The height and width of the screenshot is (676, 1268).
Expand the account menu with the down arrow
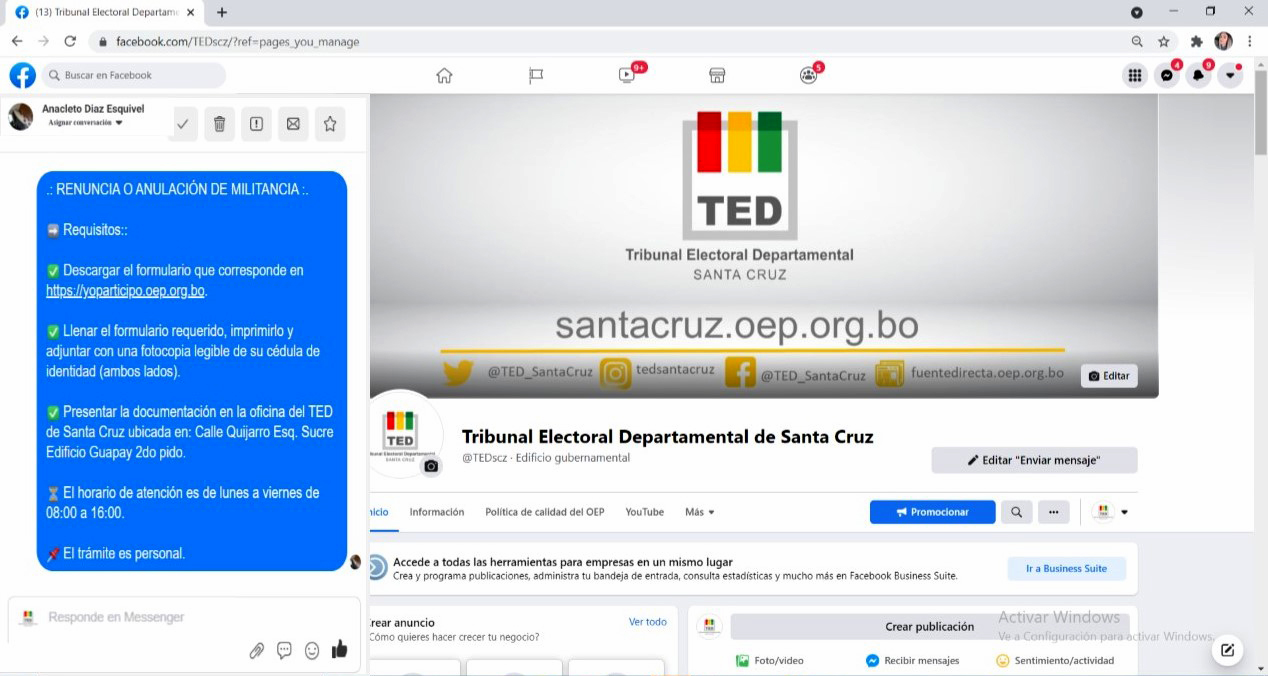coord(1230,74)
